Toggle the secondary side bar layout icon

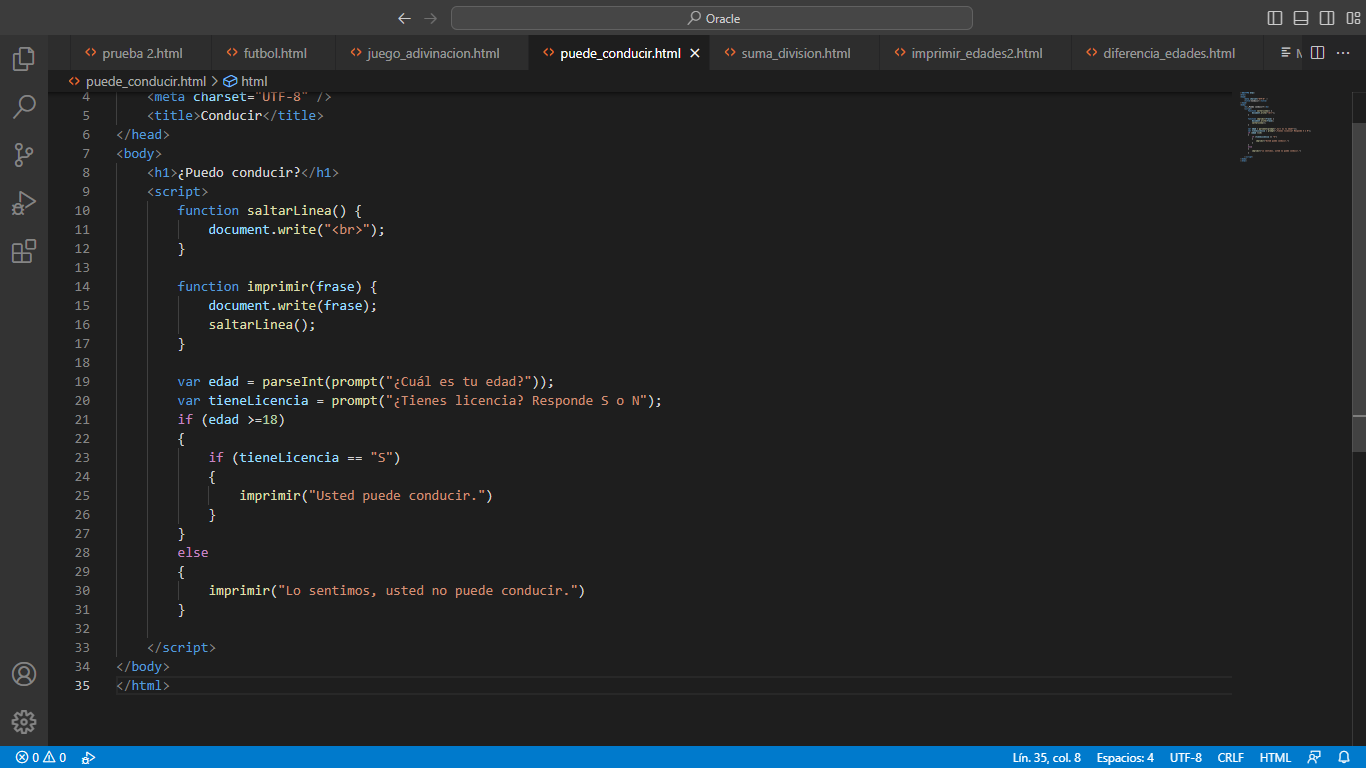1327,18
